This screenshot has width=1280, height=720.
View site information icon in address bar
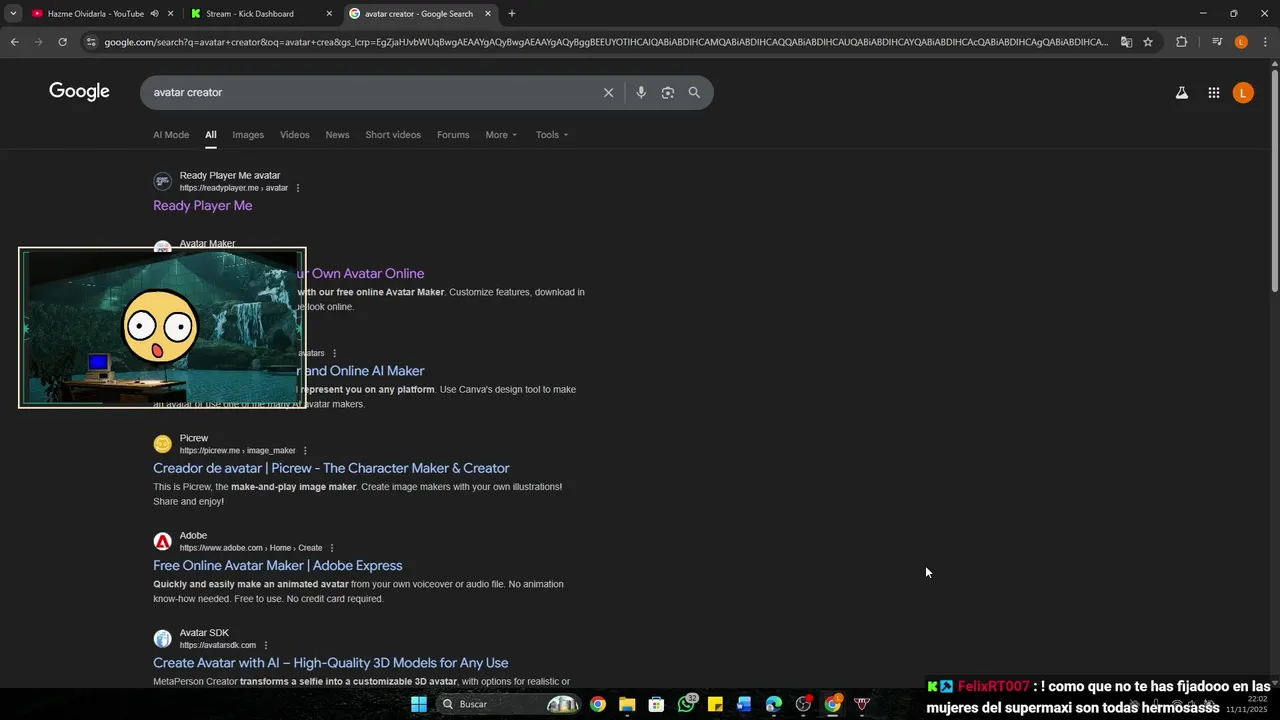(x=91, y=42)
